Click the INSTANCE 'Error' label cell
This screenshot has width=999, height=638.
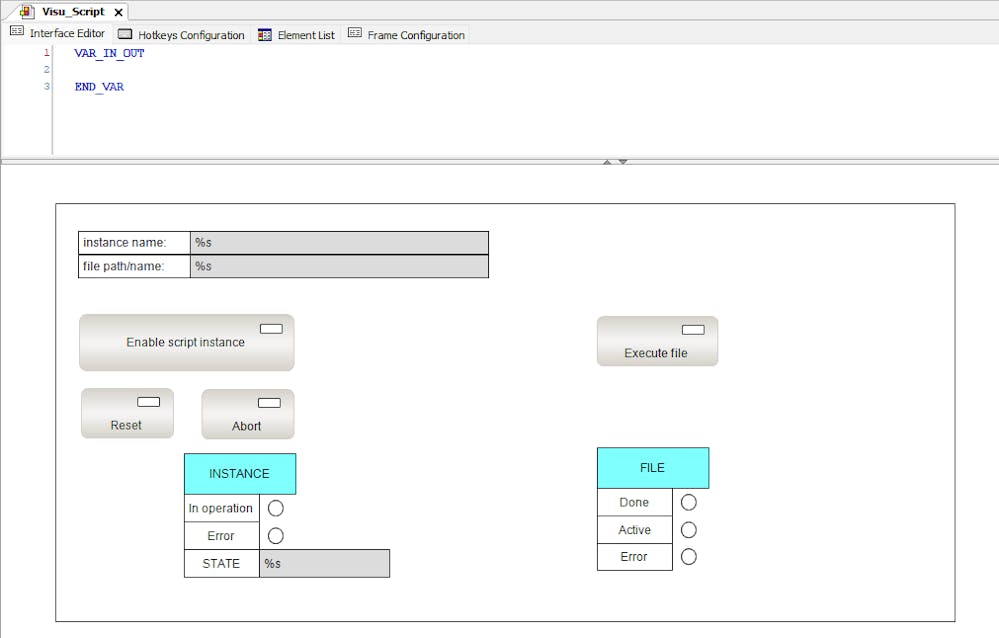(x=222, y=536)
